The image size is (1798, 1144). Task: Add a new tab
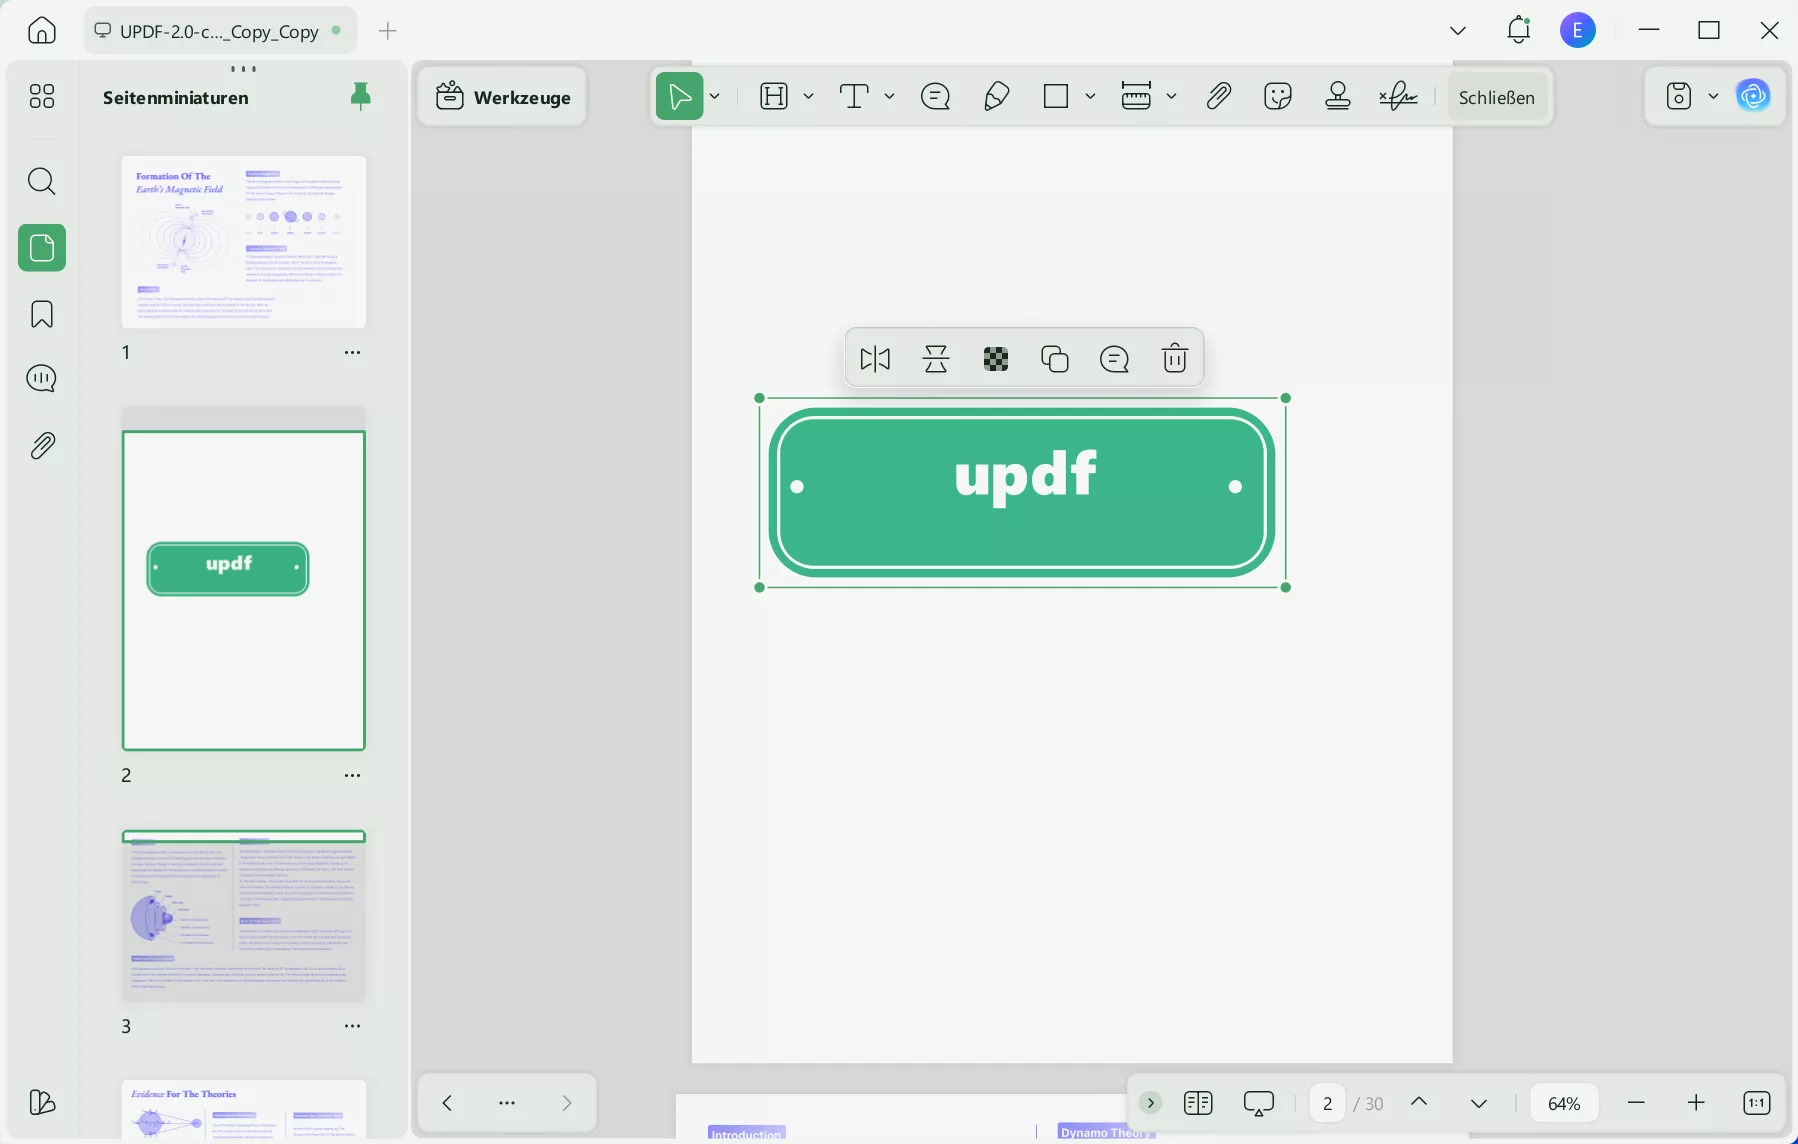pyautogui.click(x=388, y=31)
